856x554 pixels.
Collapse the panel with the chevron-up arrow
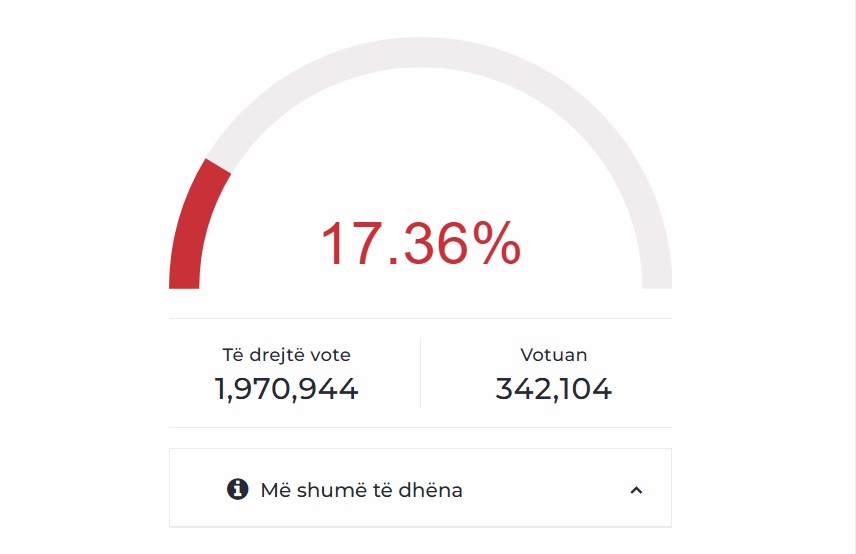pyautogui.click(x=636, y=490)
